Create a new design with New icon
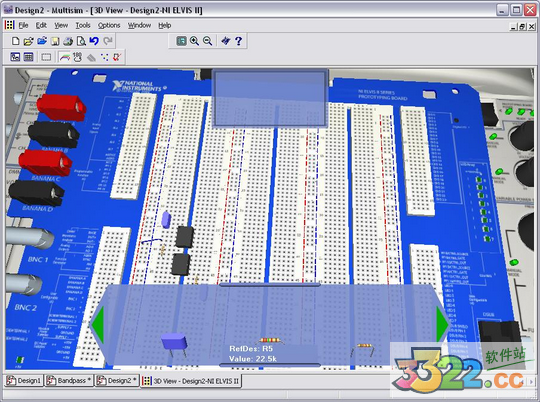Screen dimensions: 540x402 click(x=15, y=41)
